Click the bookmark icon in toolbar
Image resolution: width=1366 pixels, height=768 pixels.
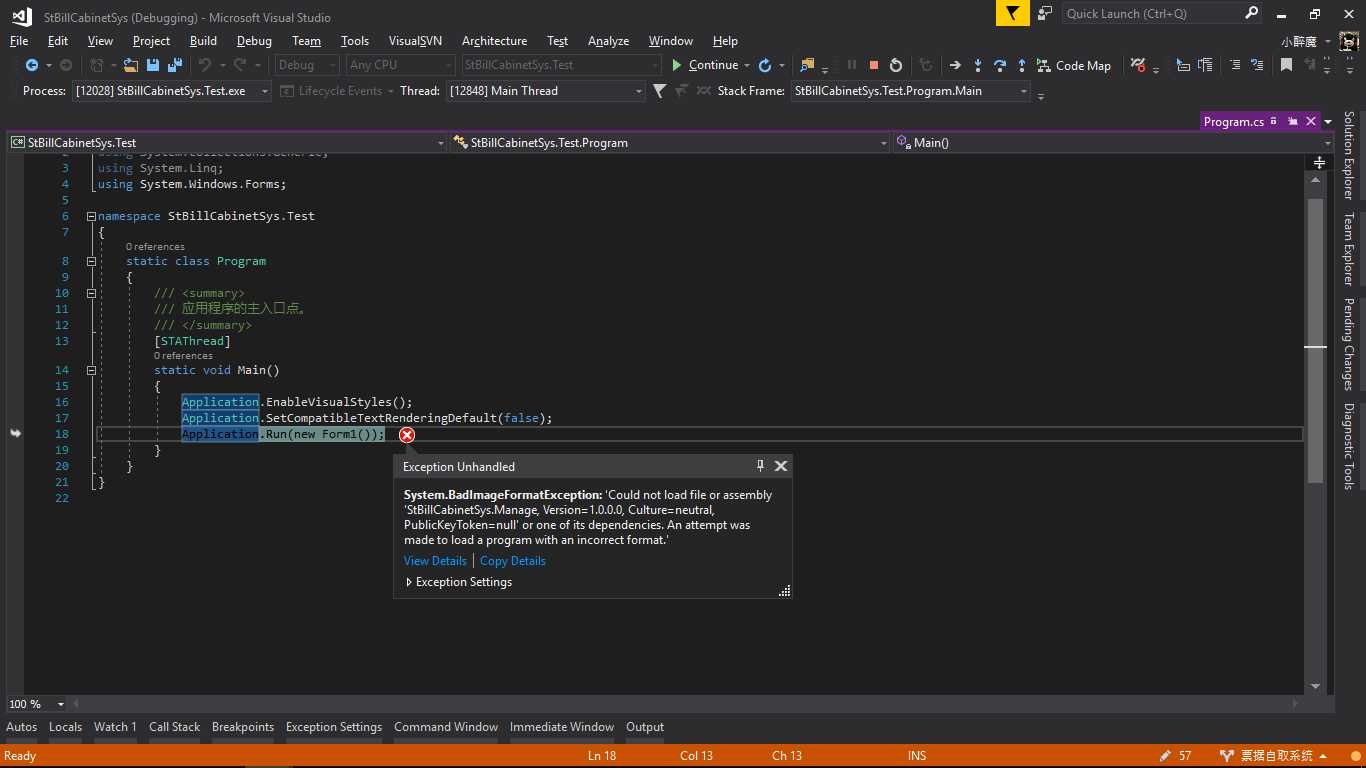[x=1286, y=65]
